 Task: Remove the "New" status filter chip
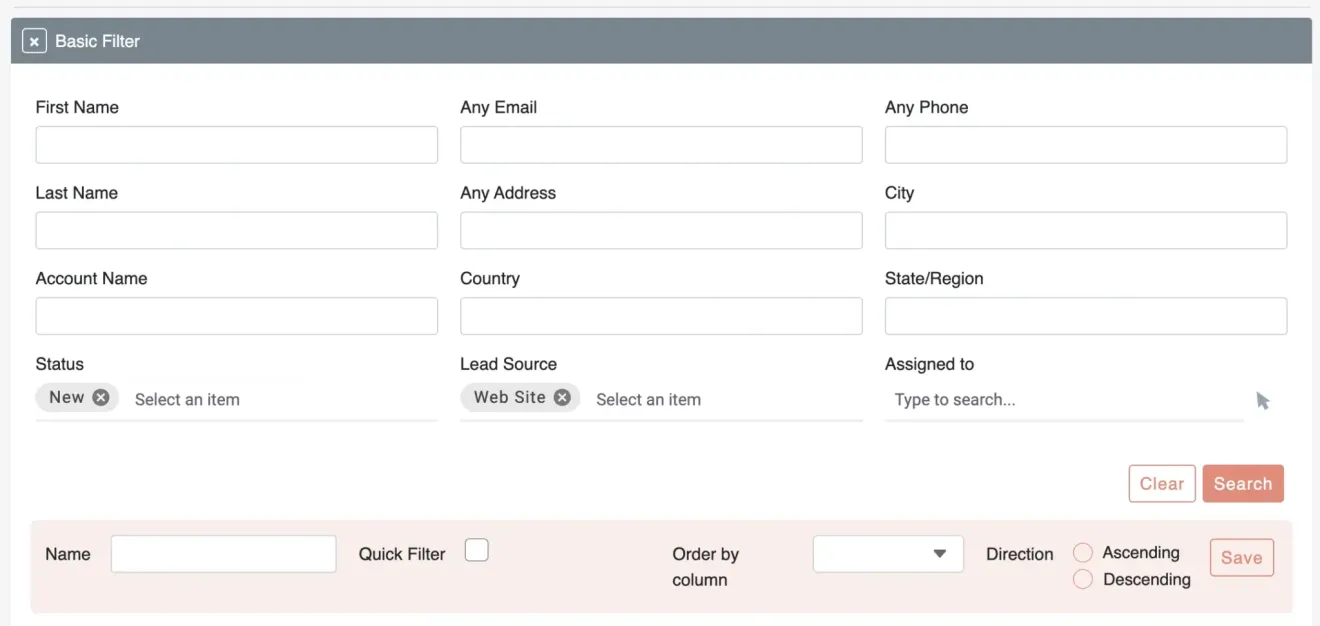coord(100,397)
